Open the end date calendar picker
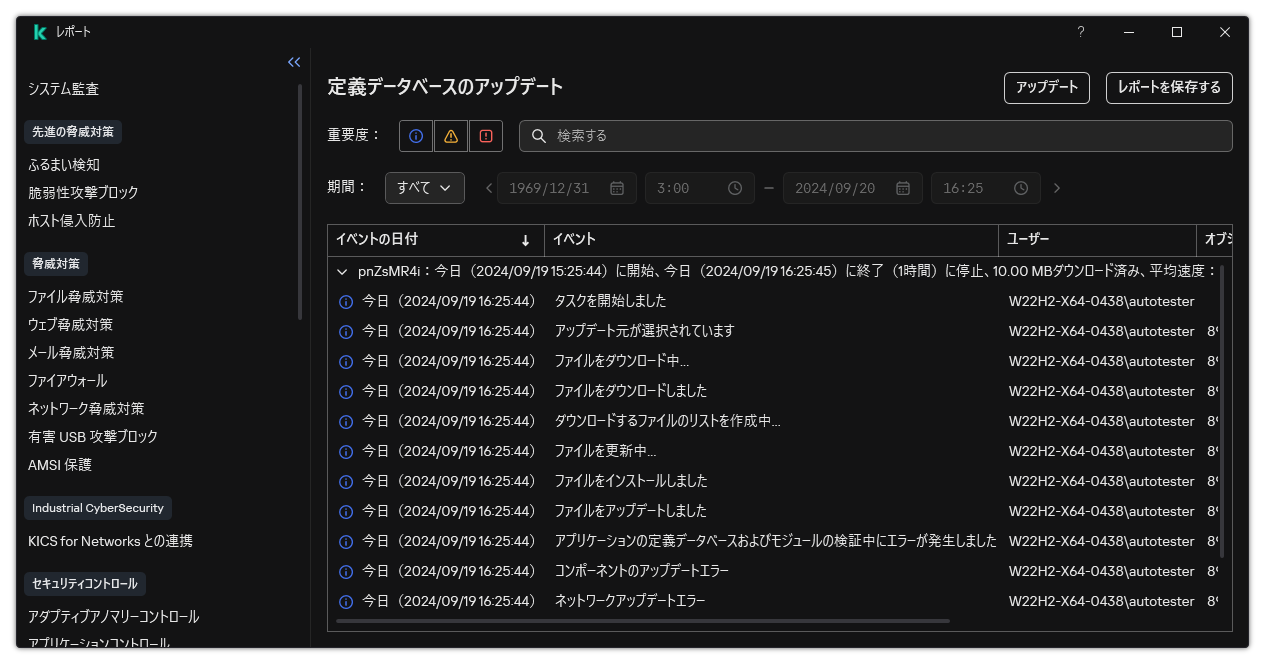Viewport: 1265px width, 664px height. pos(901,187)
